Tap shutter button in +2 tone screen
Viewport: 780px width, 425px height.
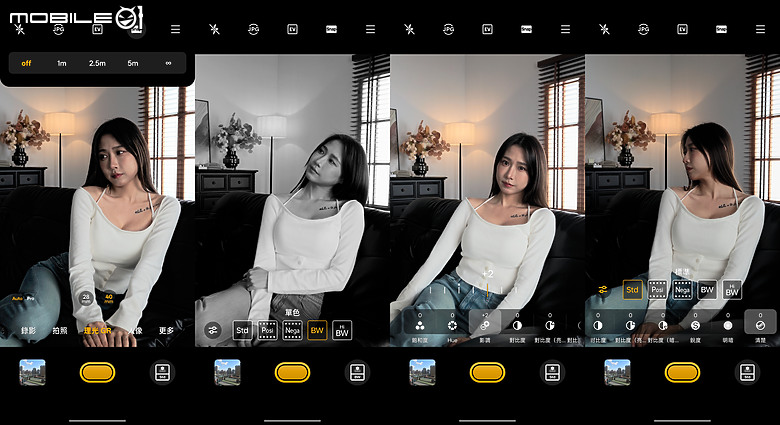pyautogui.click(x=488, y=372)
